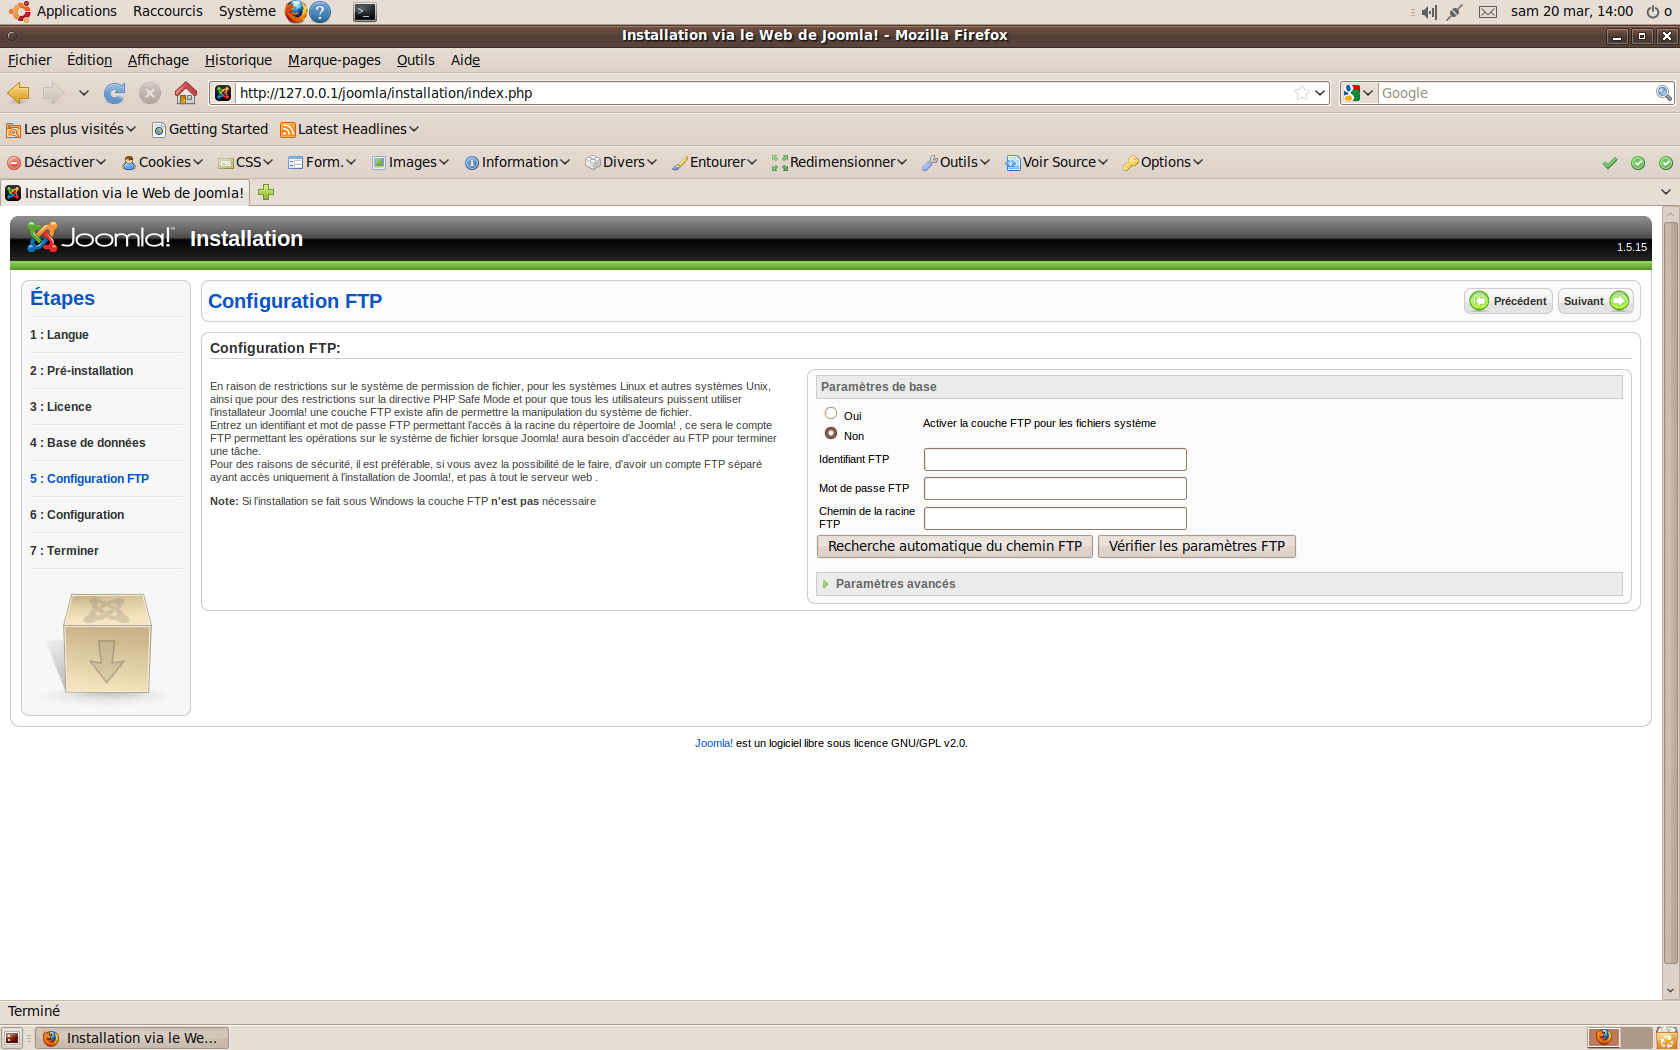1680x1050 pixels.
Task: Click the trash icon in bottom panel
Action: coord(1666,1038)
